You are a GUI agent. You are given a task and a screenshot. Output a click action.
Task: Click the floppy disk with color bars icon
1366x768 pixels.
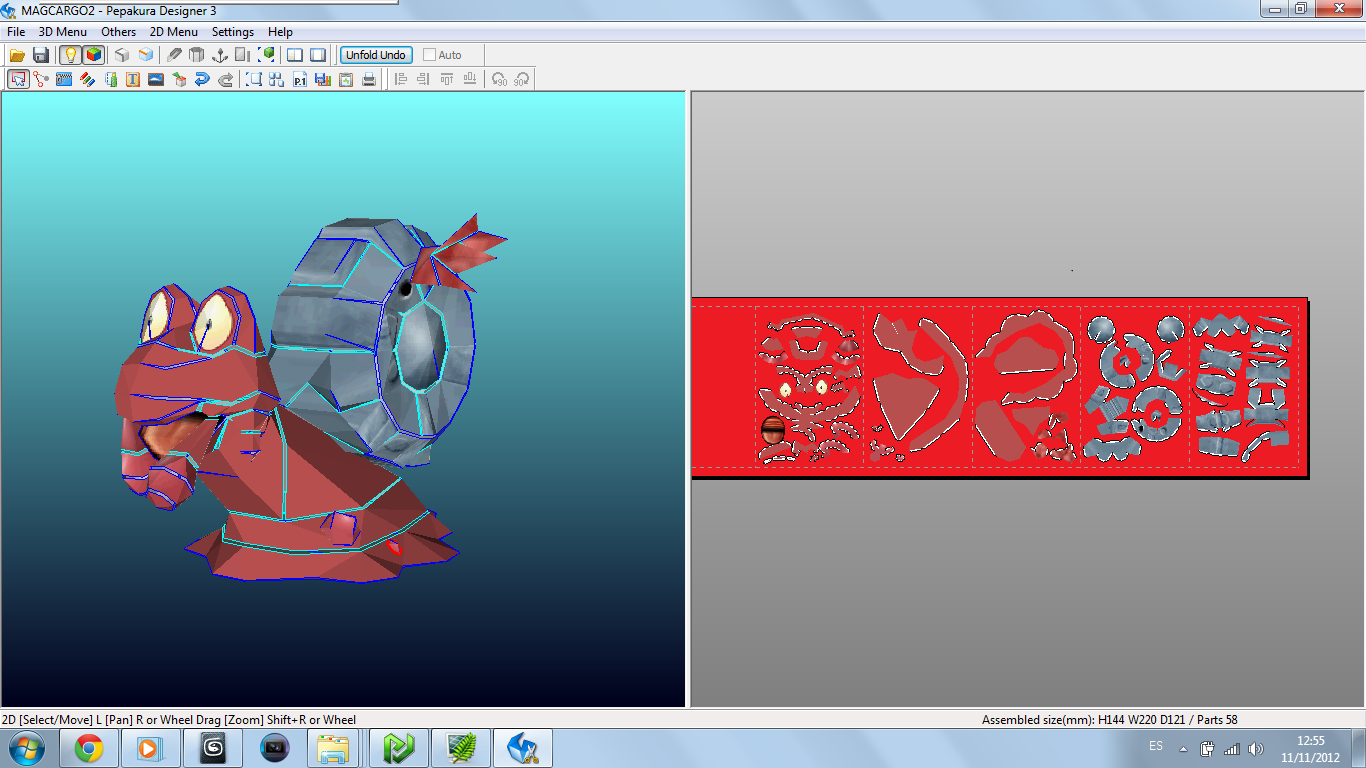[323, 79]
